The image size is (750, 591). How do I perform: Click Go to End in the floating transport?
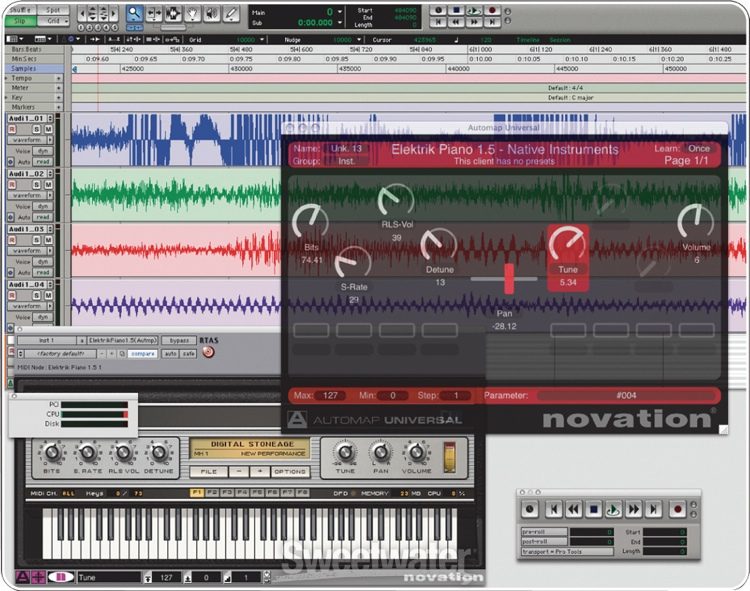coord(653,509)
